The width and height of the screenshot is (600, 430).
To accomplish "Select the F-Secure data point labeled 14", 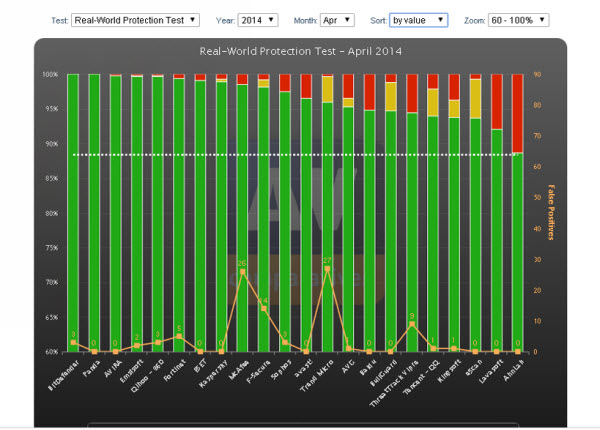I will click(263, 309).
